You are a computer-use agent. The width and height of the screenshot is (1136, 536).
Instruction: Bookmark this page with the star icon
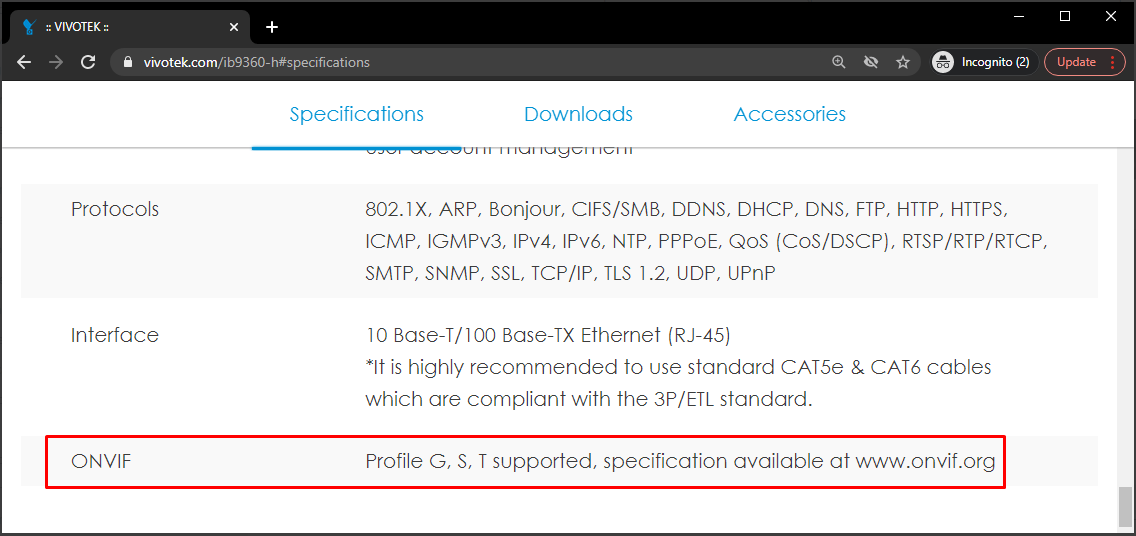pos(903,62)
